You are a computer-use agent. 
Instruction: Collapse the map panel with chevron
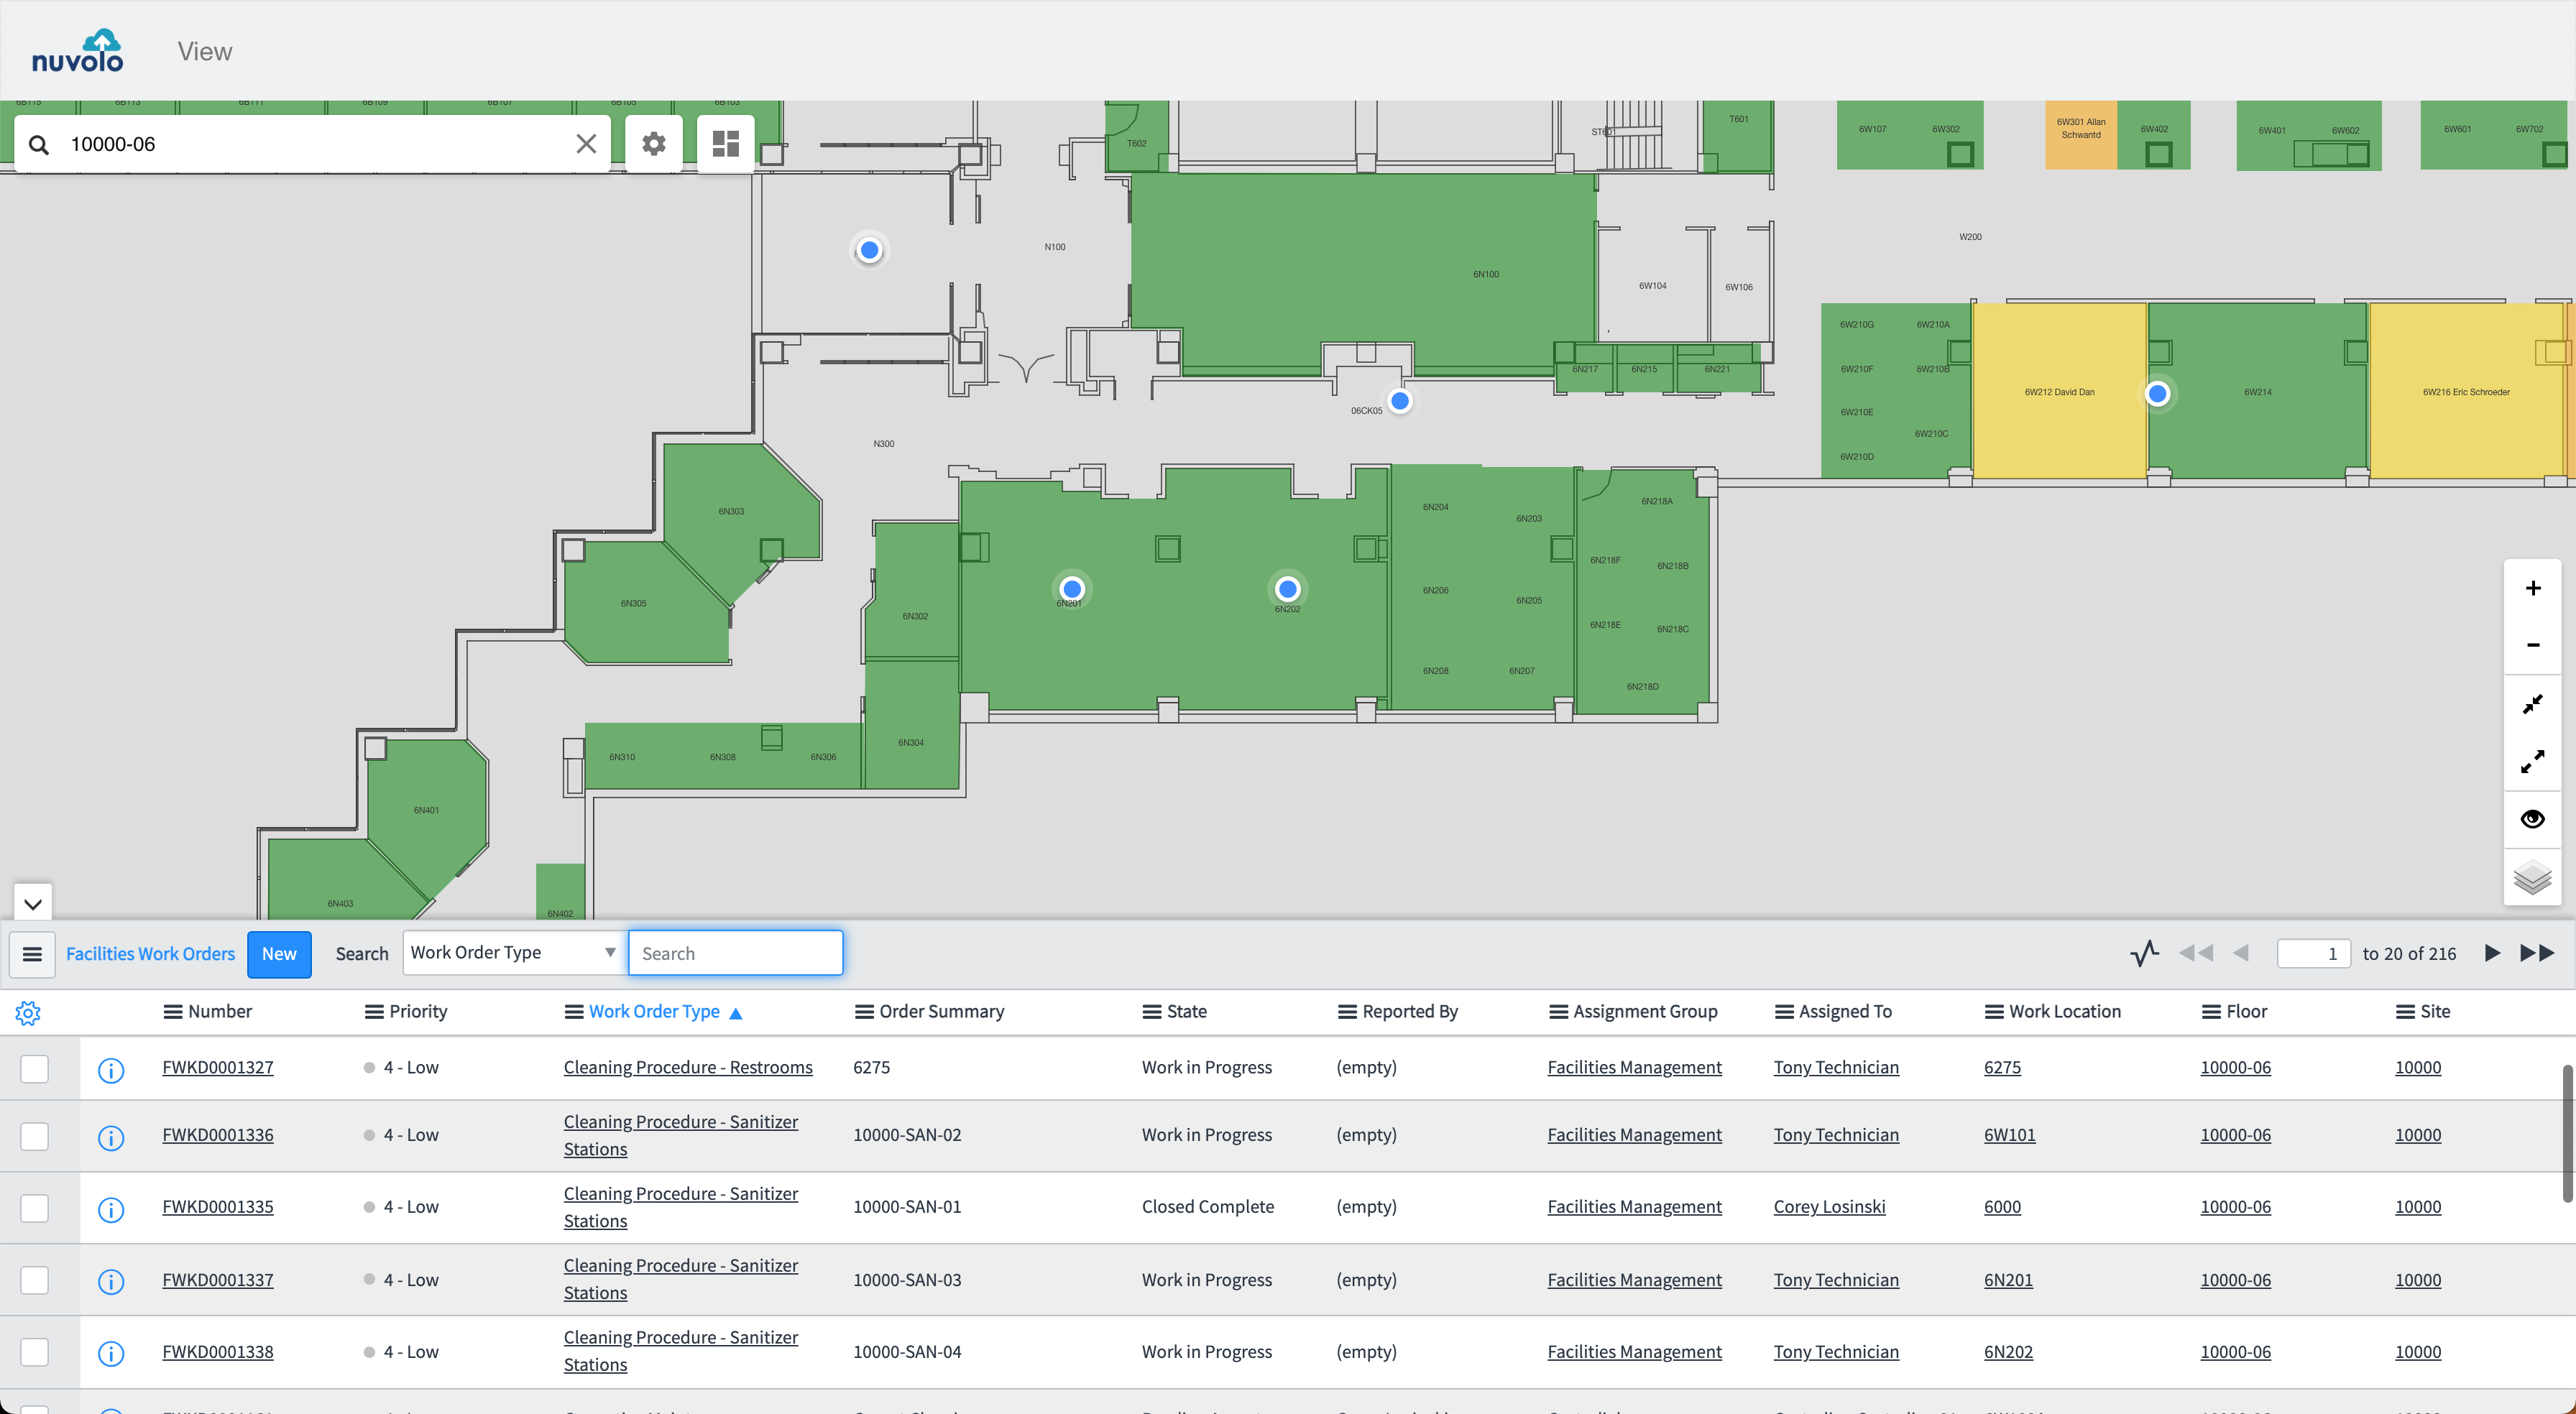(32, 904)
